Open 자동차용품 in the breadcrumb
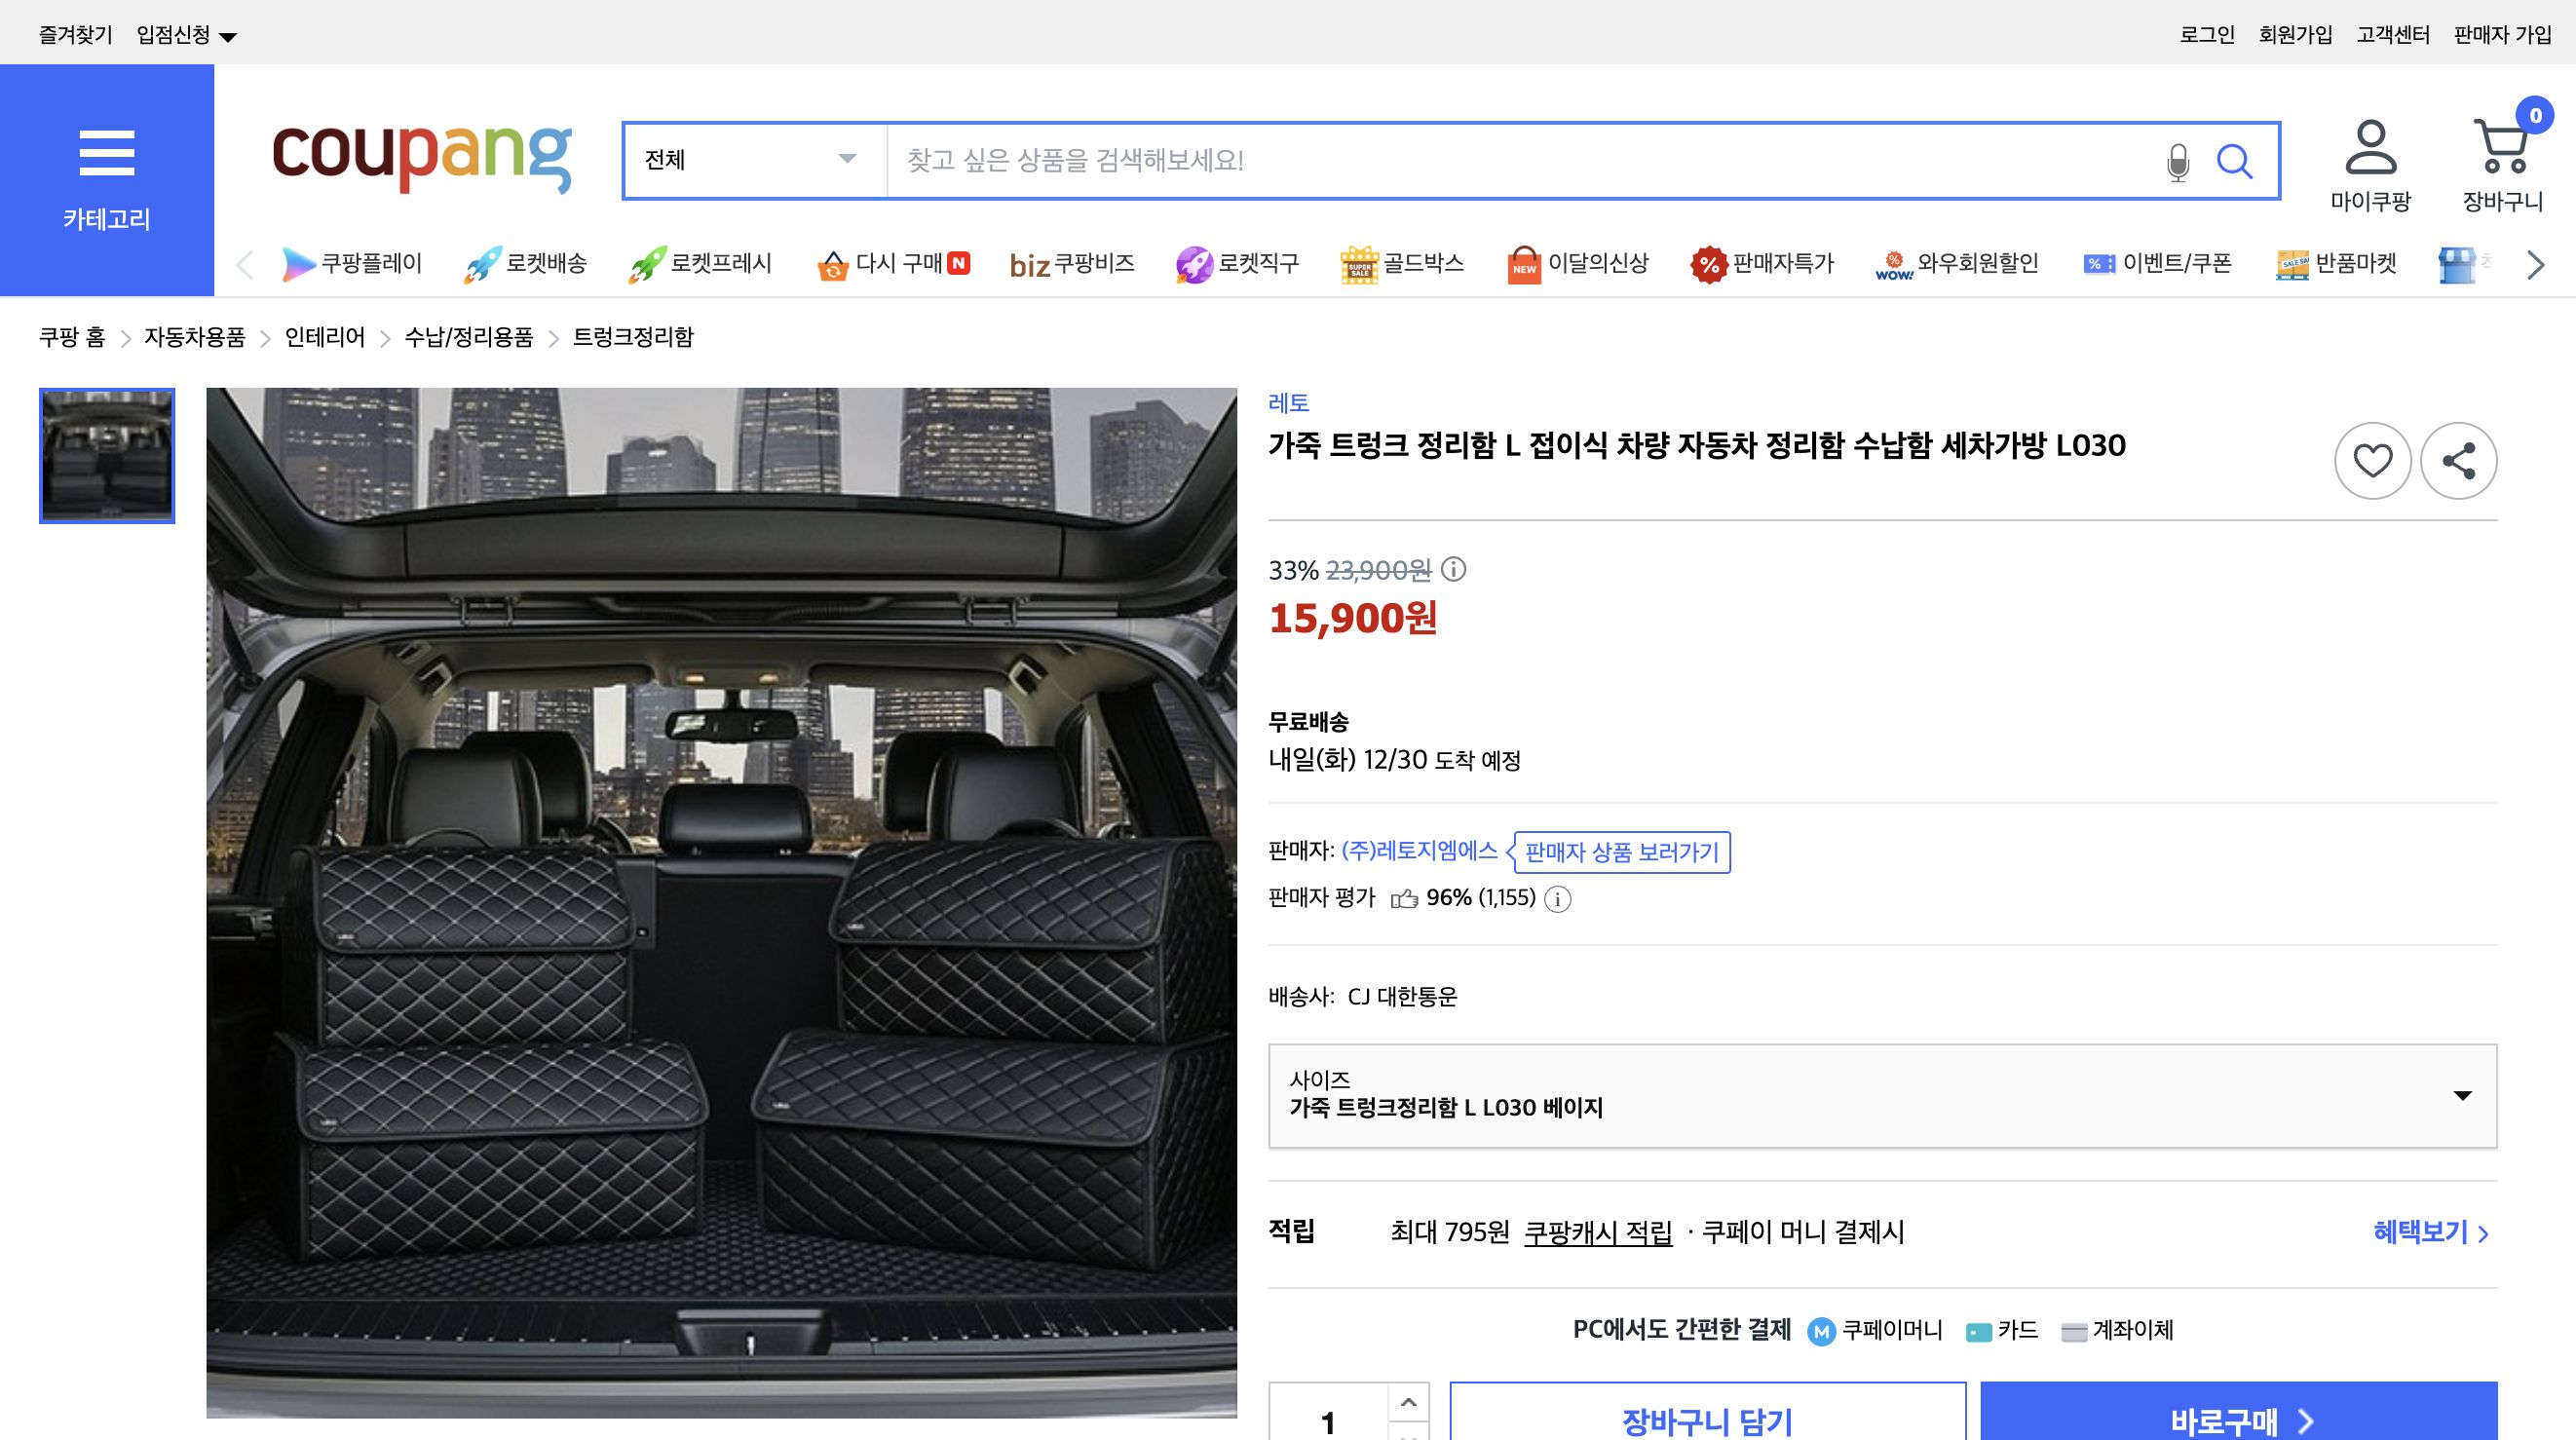The width and height of the screenshot is (2576, 1440). click(x=194, y=338)
